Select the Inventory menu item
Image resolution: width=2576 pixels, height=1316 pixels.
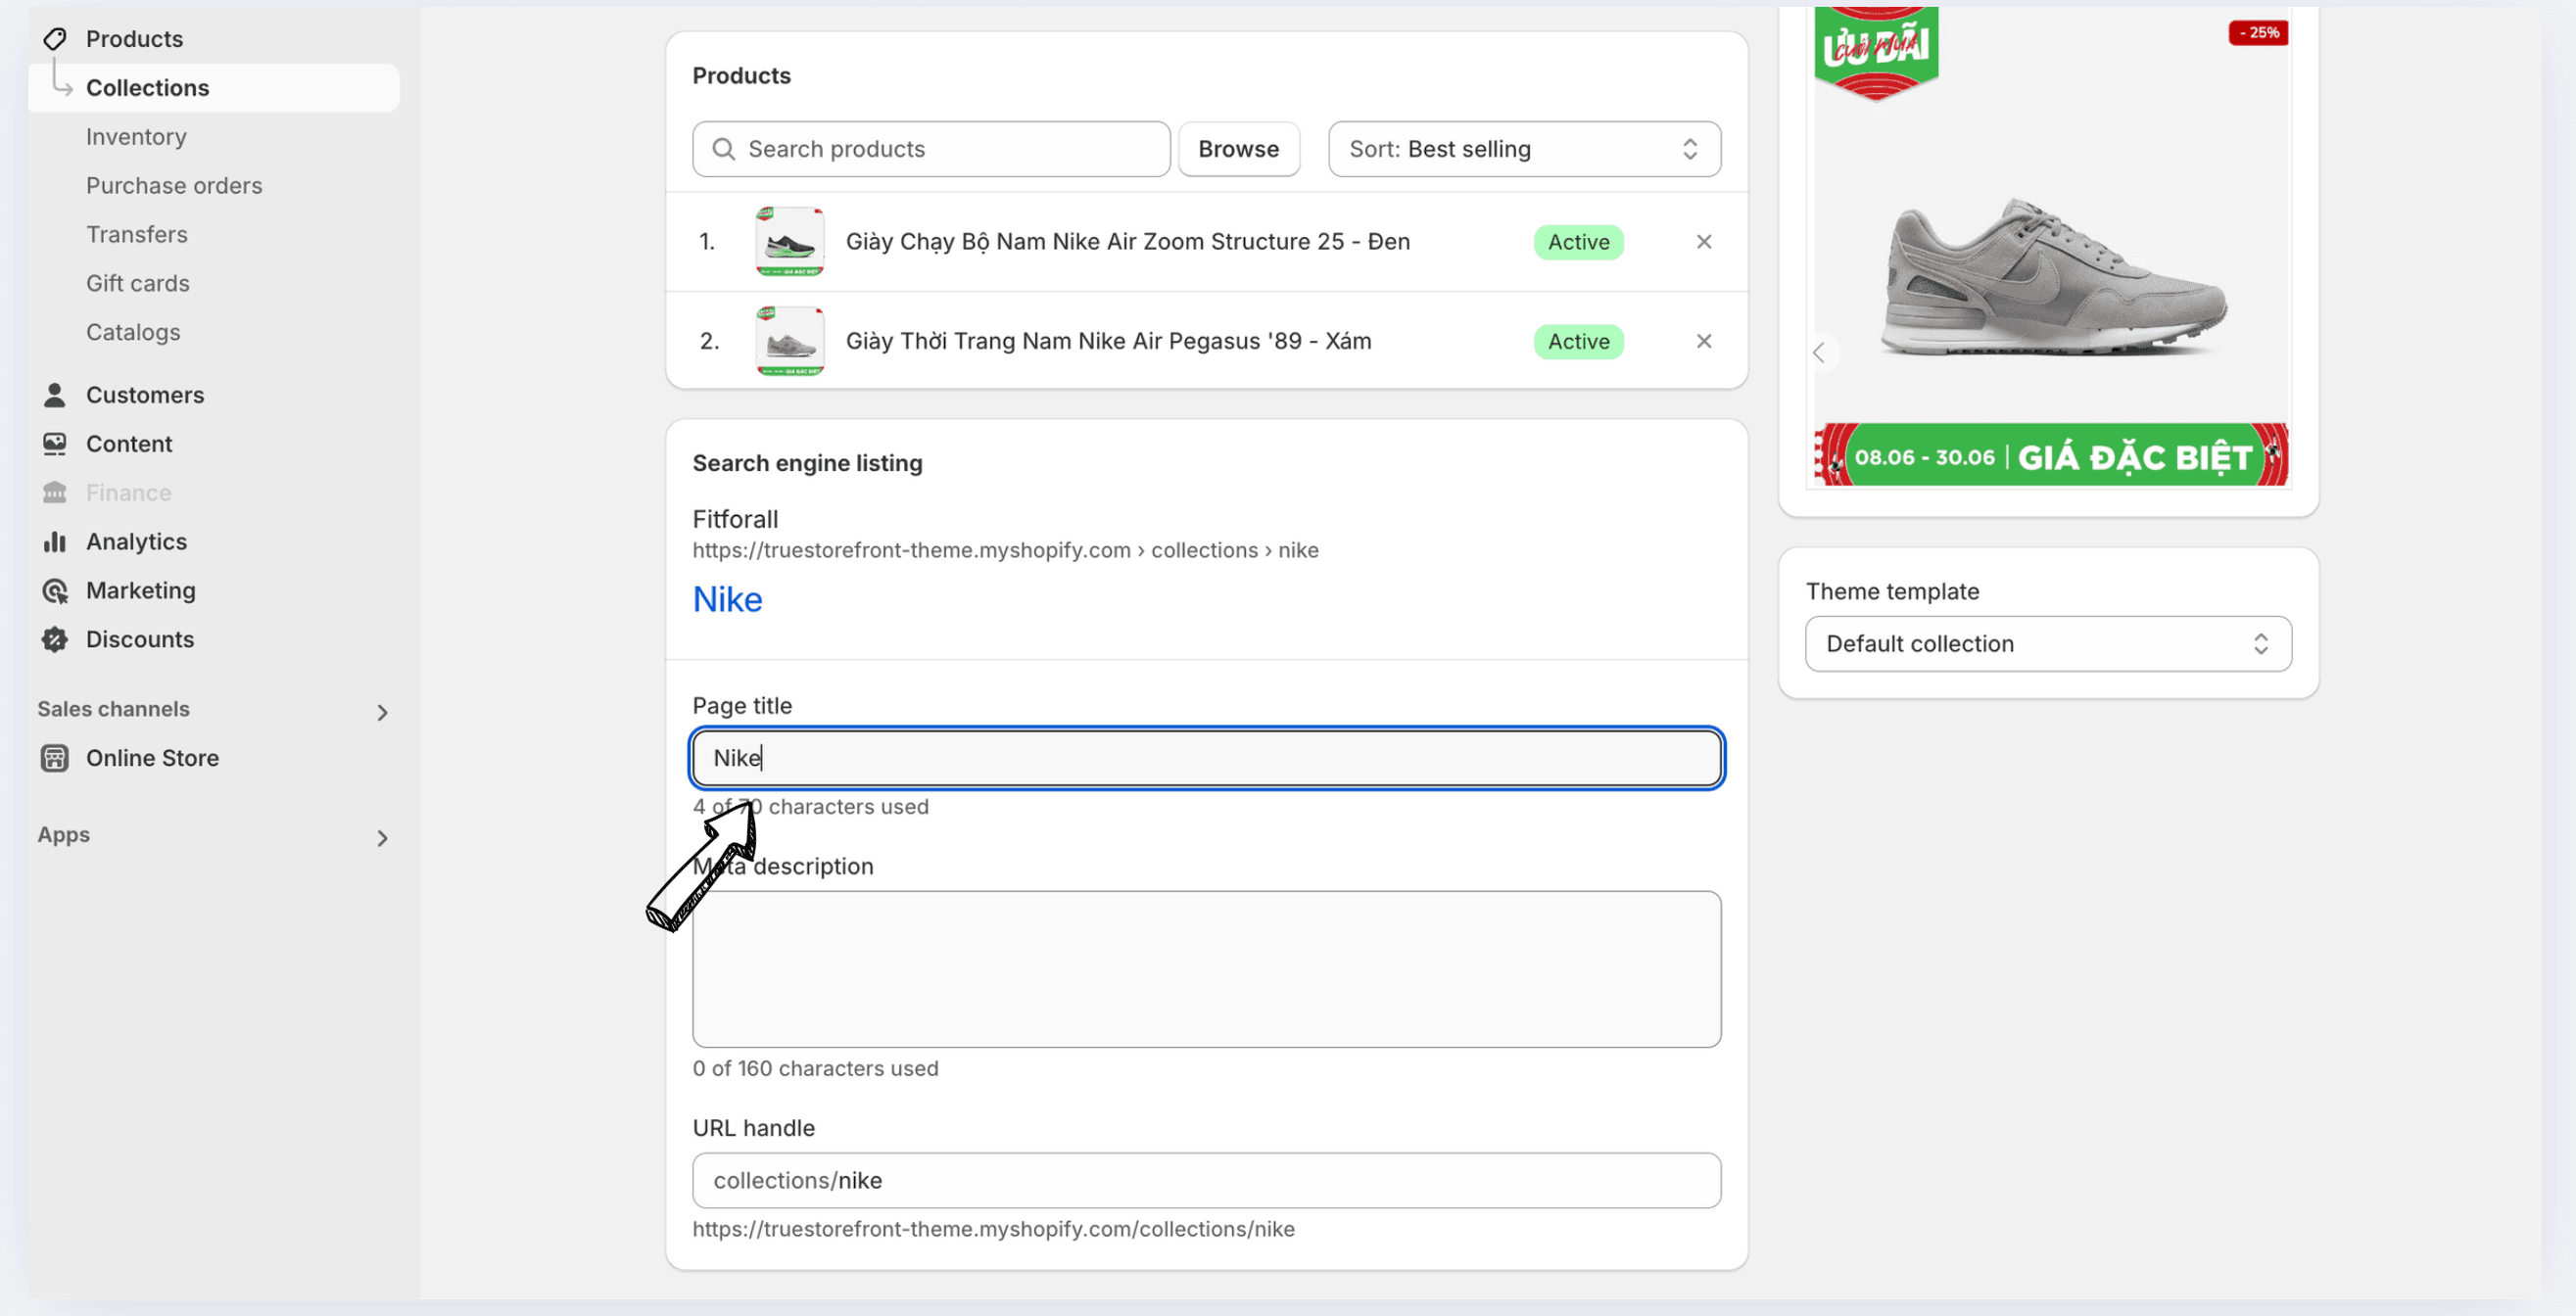point(136,136)
